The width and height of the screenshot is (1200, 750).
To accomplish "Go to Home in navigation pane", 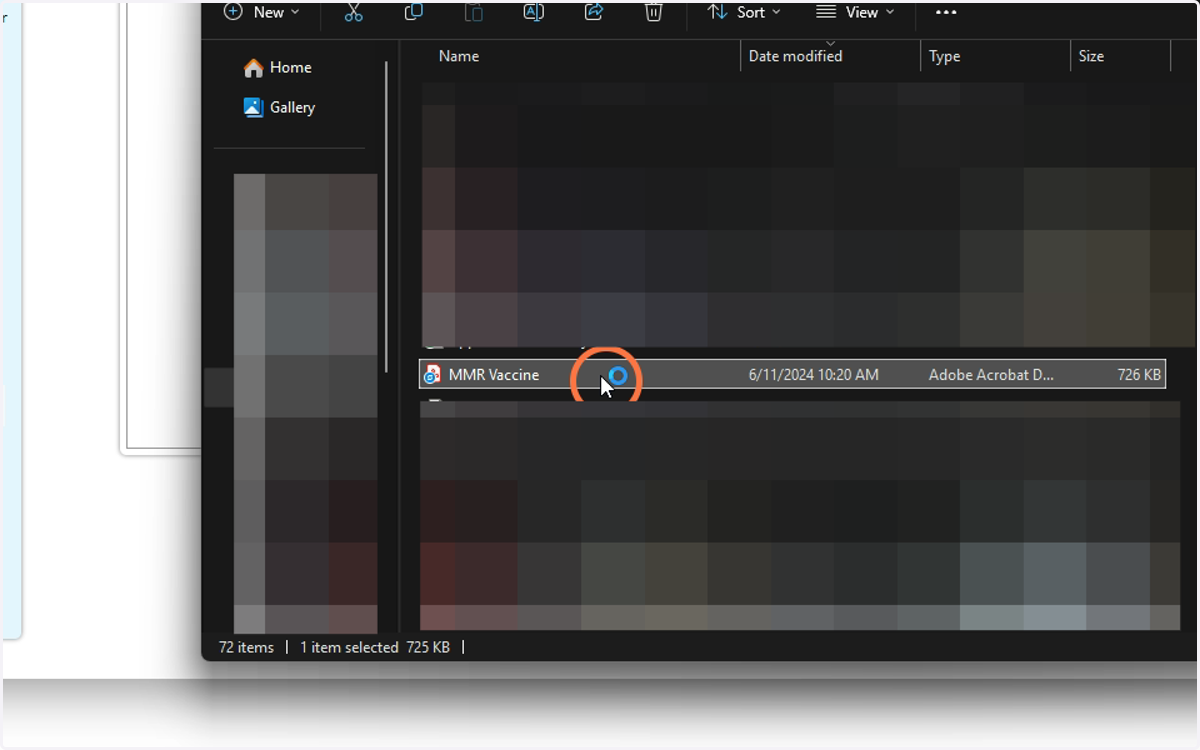I will [278, 67].
